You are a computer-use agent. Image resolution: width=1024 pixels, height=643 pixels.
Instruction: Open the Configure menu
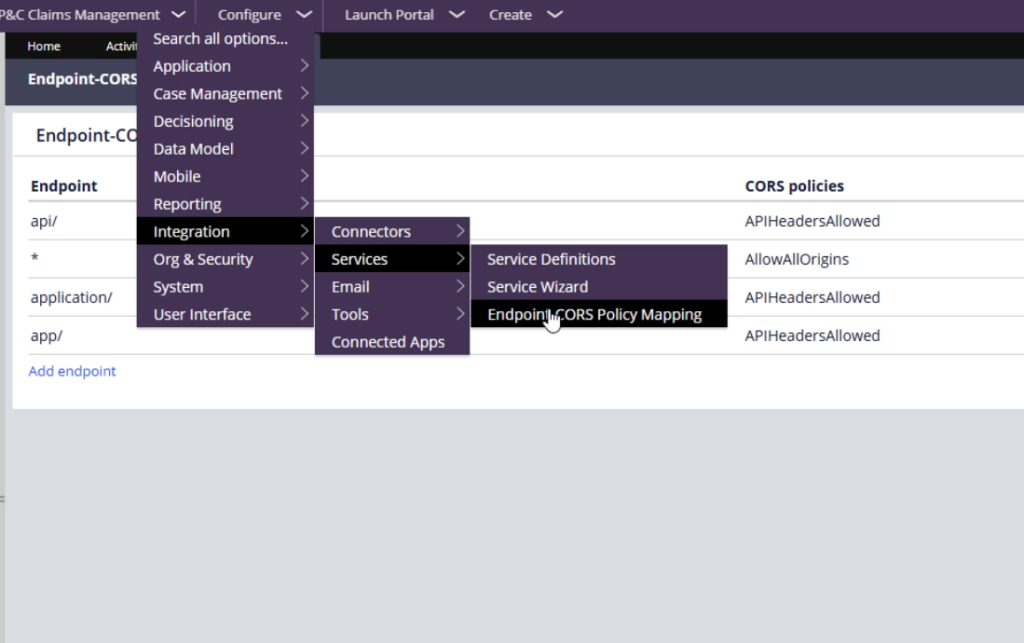(264, 14)
